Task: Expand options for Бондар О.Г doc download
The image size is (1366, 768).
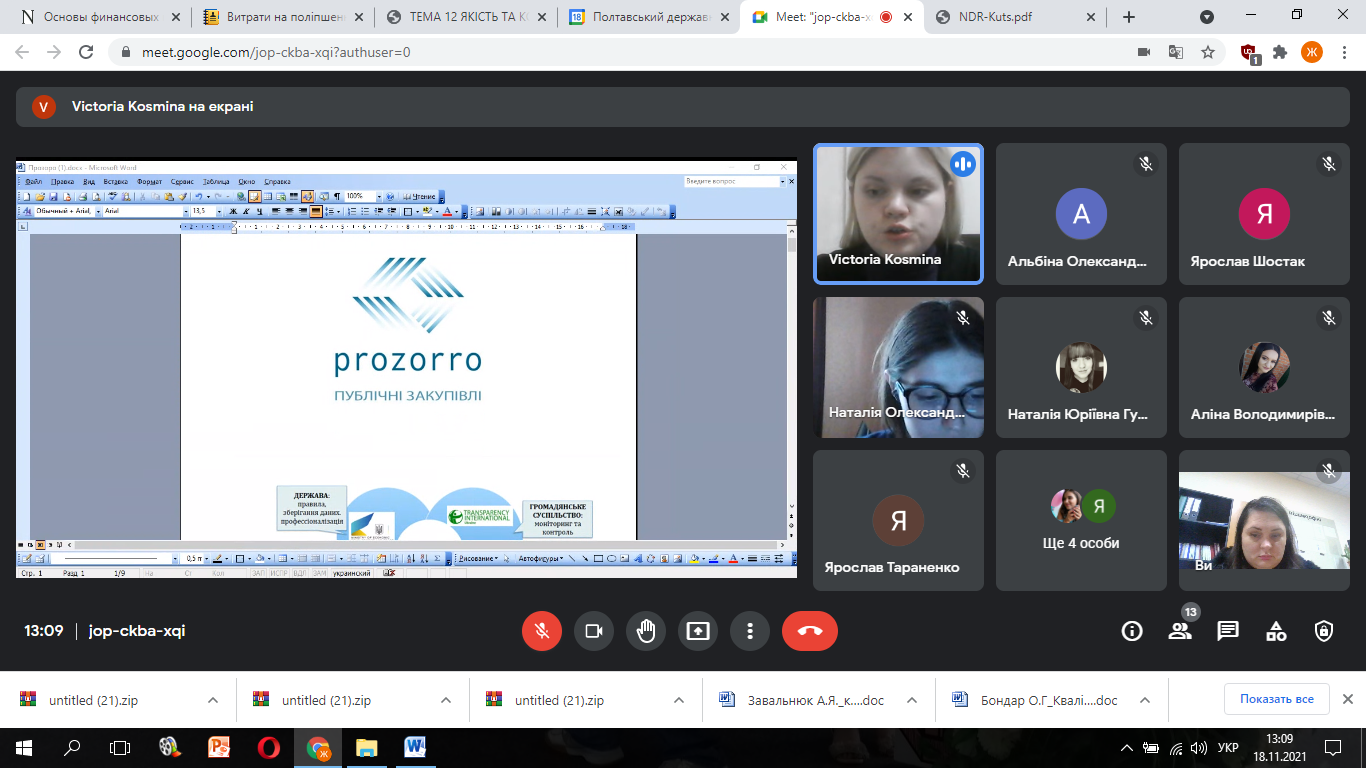Action: click(1145, 700)
